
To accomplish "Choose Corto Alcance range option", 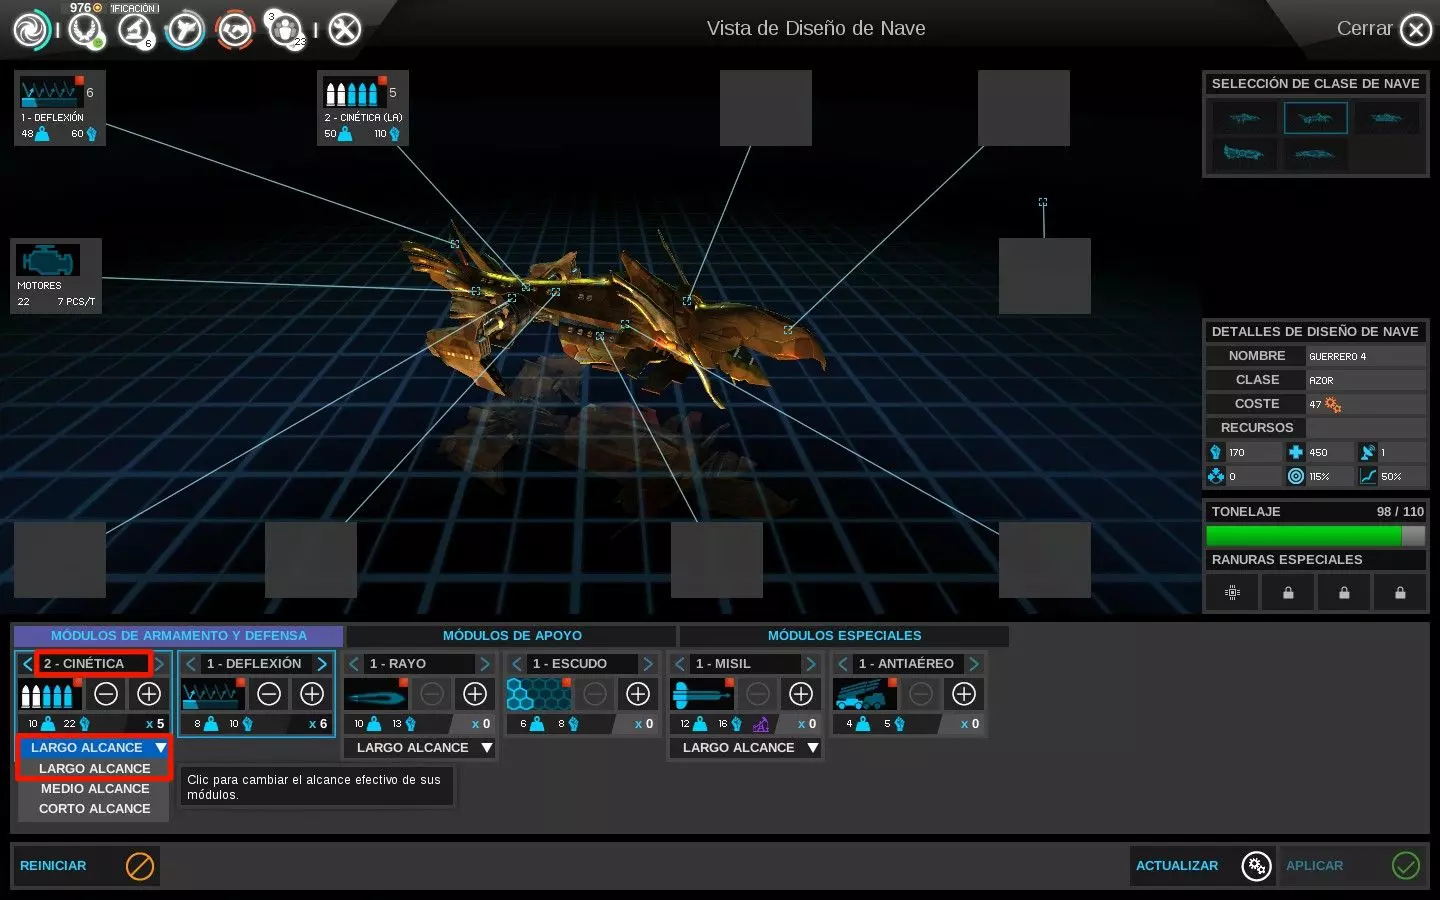I will coord(94,809).
